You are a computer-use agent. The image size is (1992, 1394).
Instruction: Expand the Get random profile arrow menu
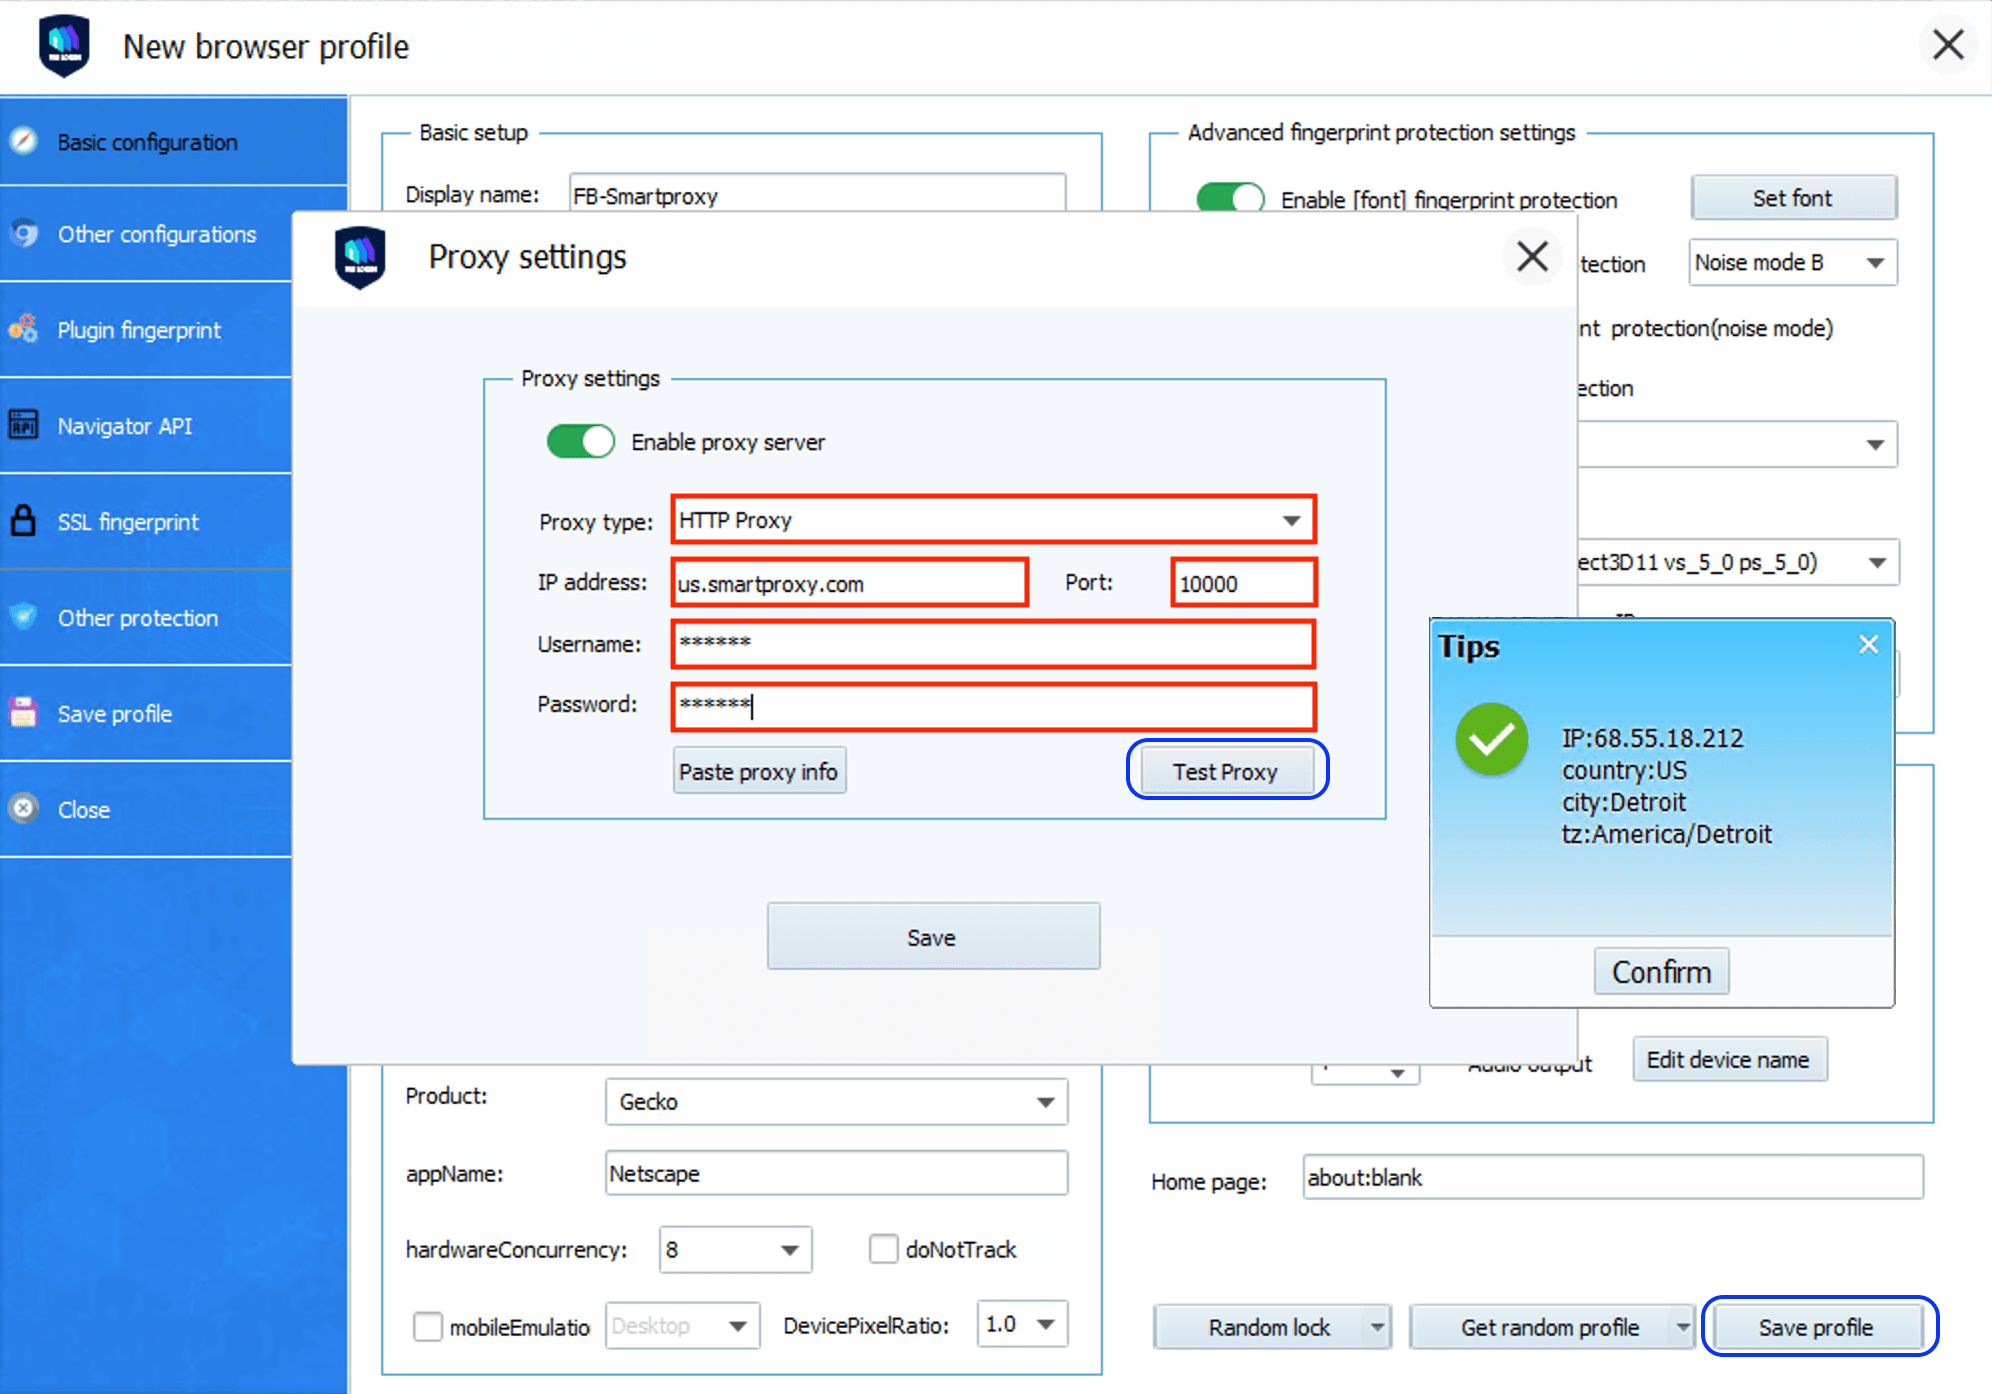pos(1683,1327)
